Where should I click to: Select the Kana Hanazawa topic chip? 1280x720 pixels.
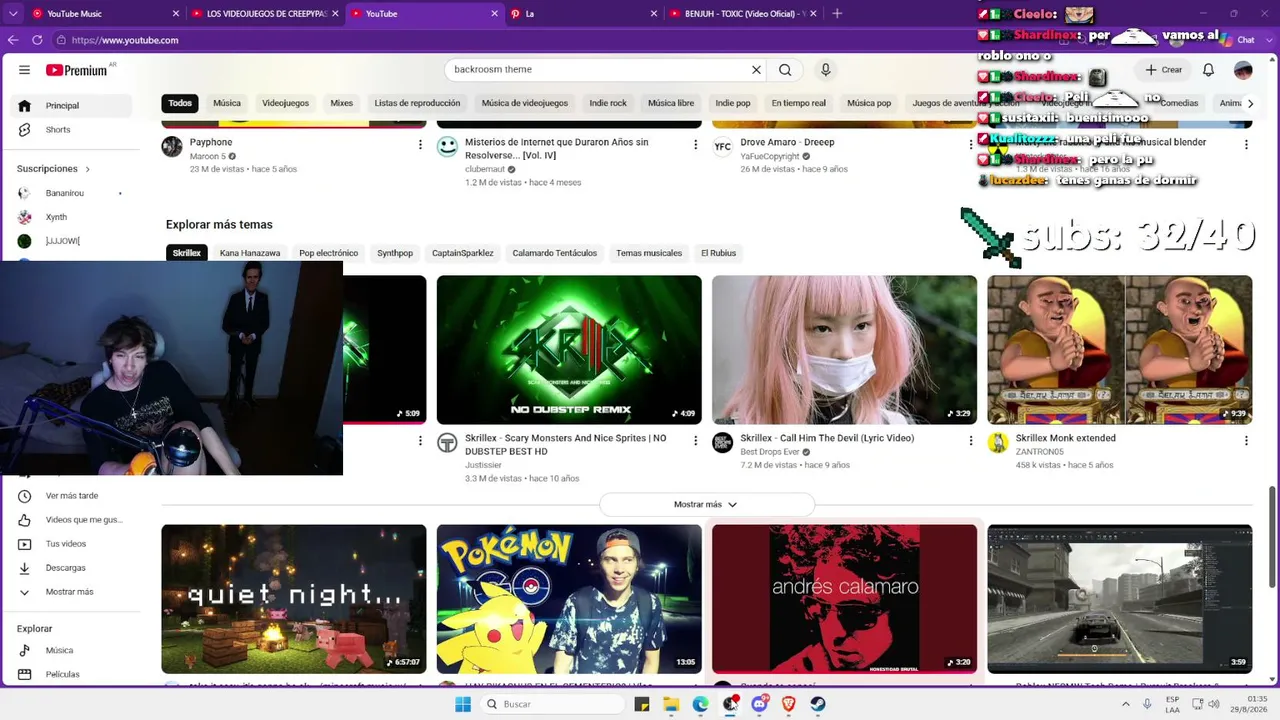click(250, 253)
